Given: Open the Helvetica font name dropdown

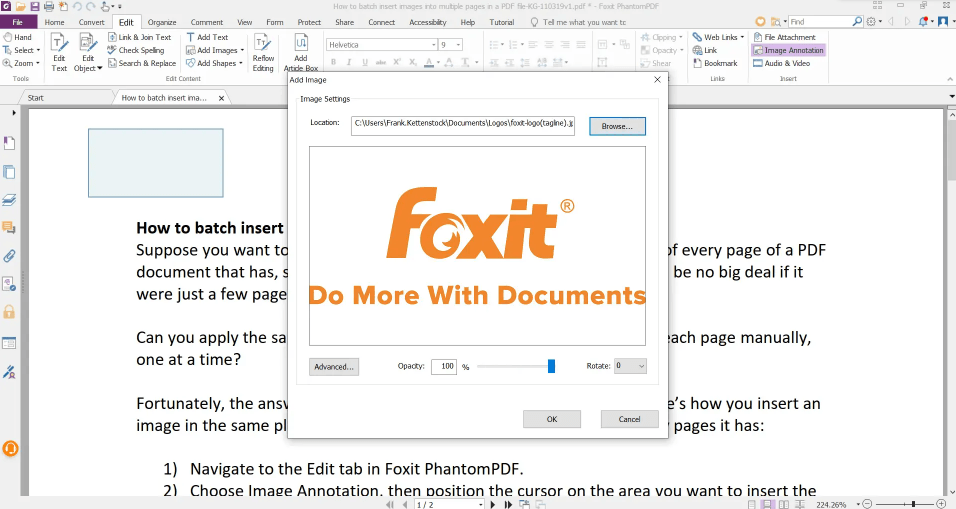Looking at the screenshot, I should (433, 45).
